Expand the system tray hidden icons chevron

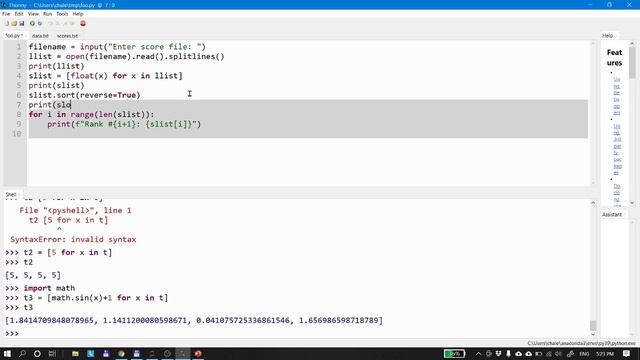(478, 354)
